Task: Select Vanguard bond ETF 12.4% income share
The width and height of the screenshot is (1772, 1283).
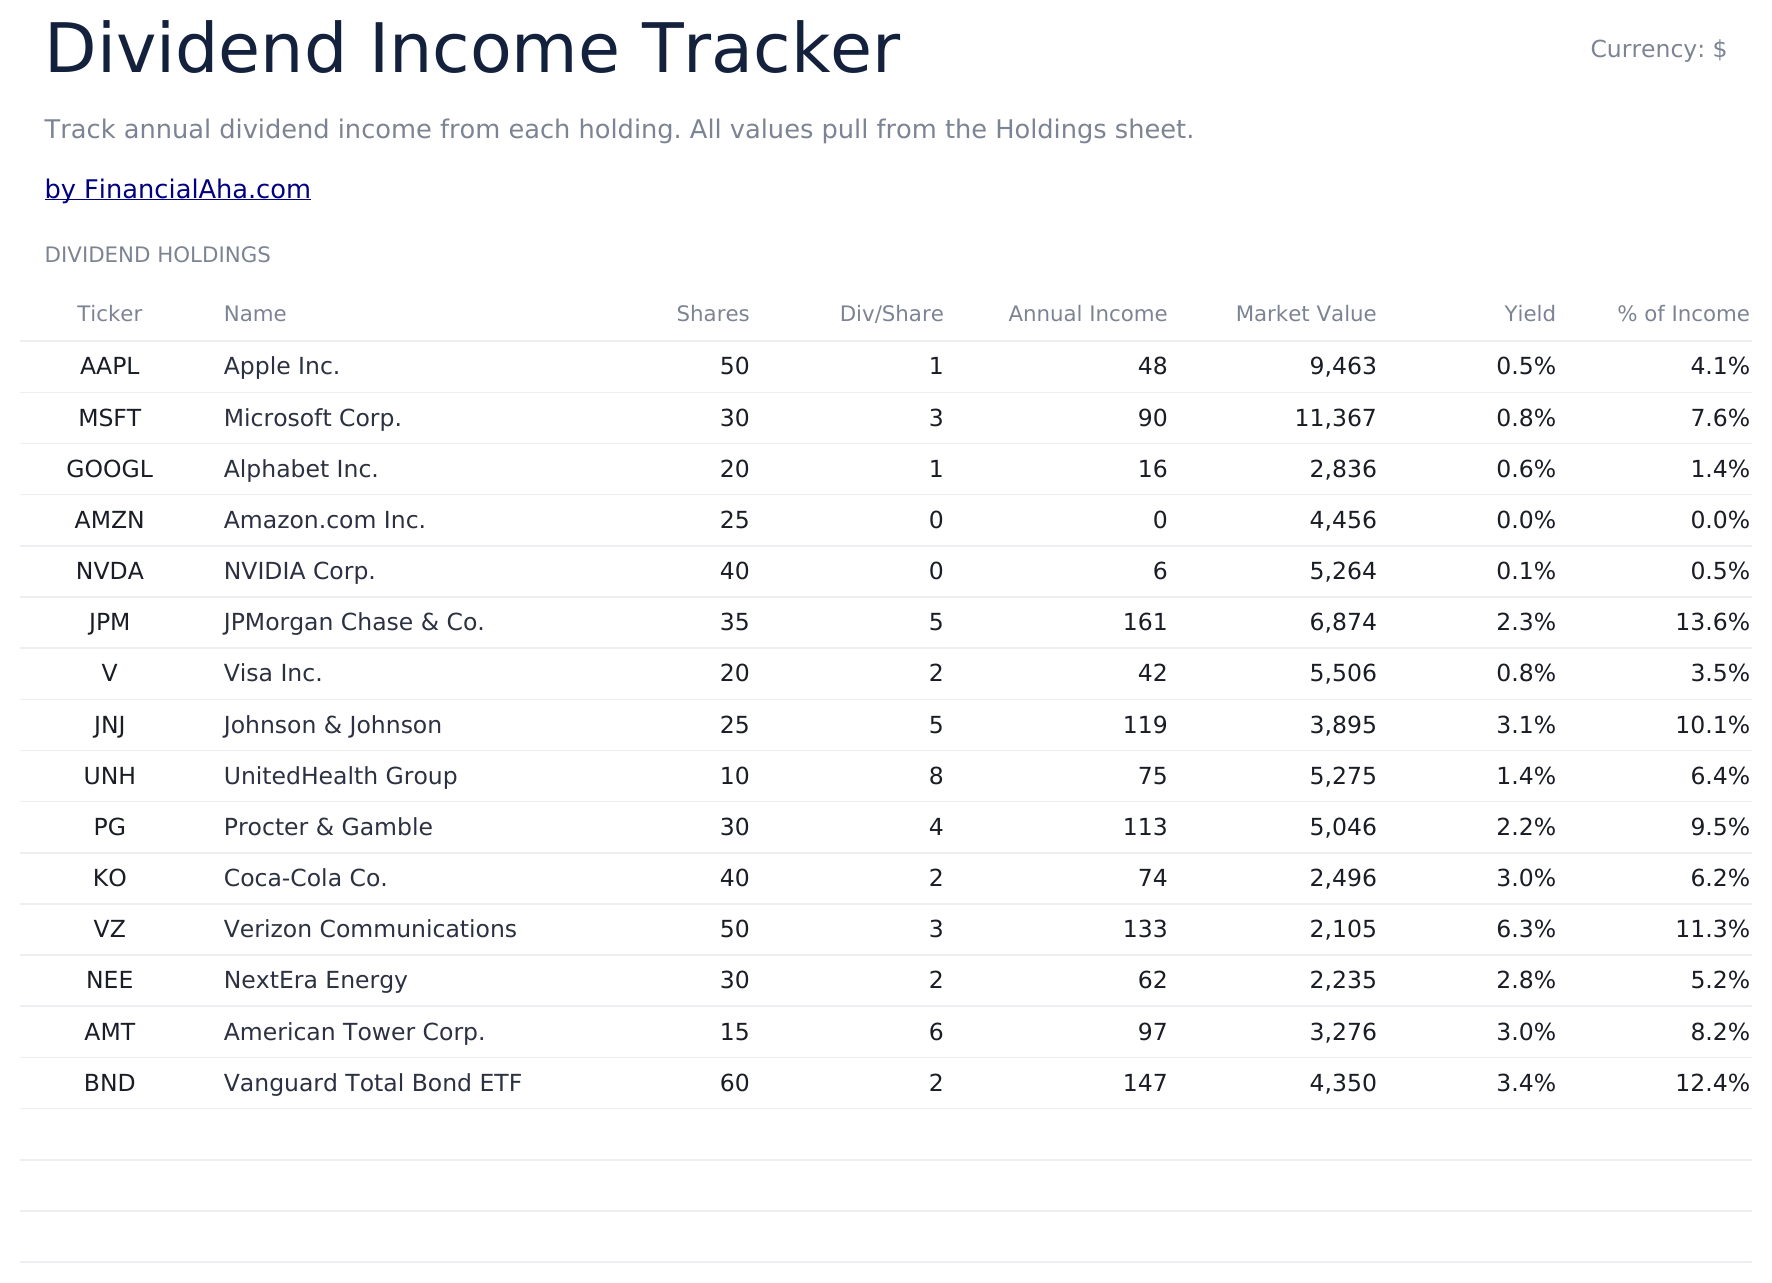Action: click(1713, 1083)
